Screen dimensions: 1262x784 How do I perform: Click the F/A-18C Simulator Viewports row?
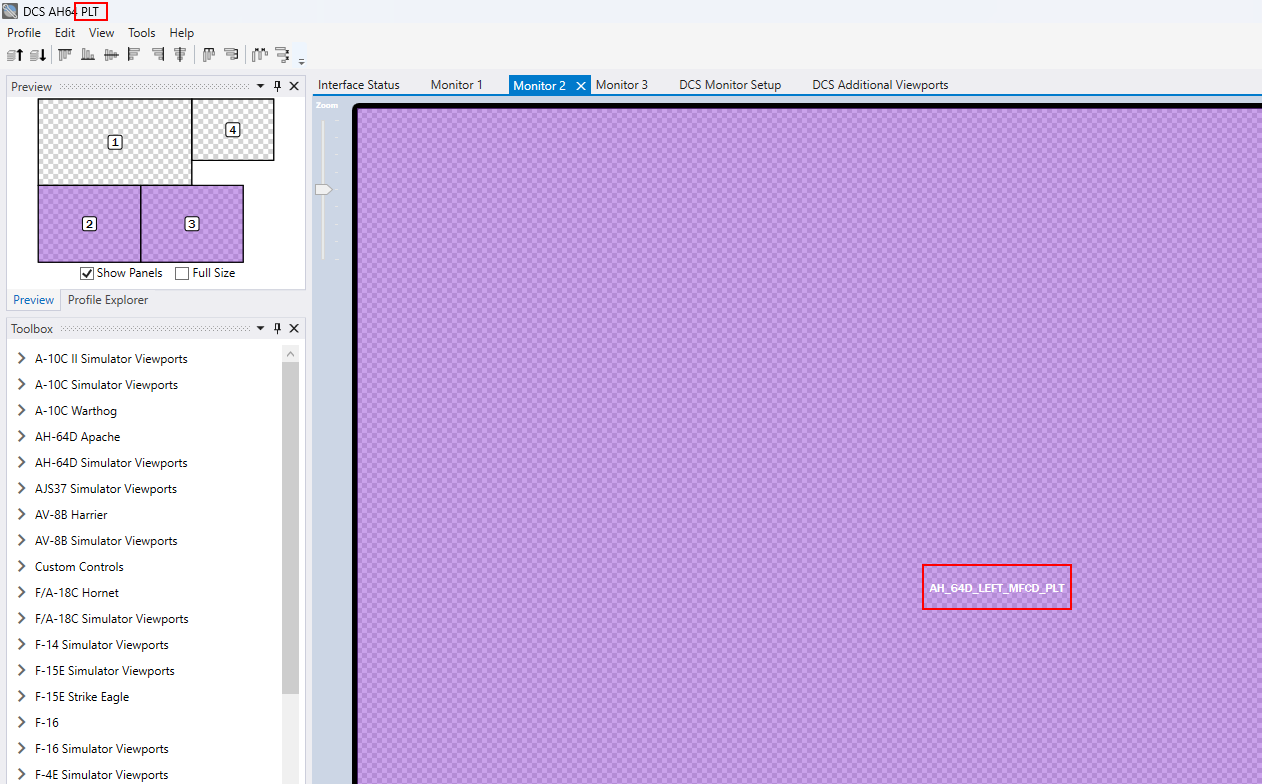[112, 618]
